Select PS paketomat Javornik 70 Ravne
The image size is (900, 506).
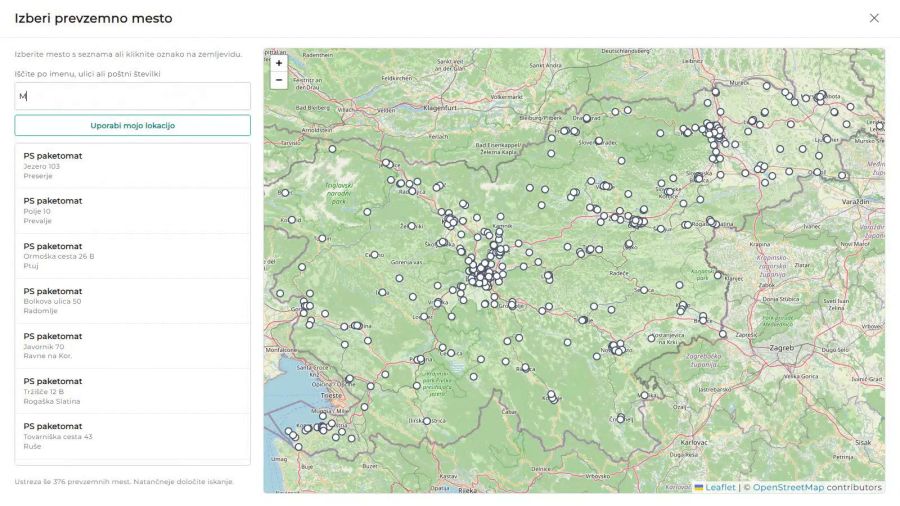133,346
